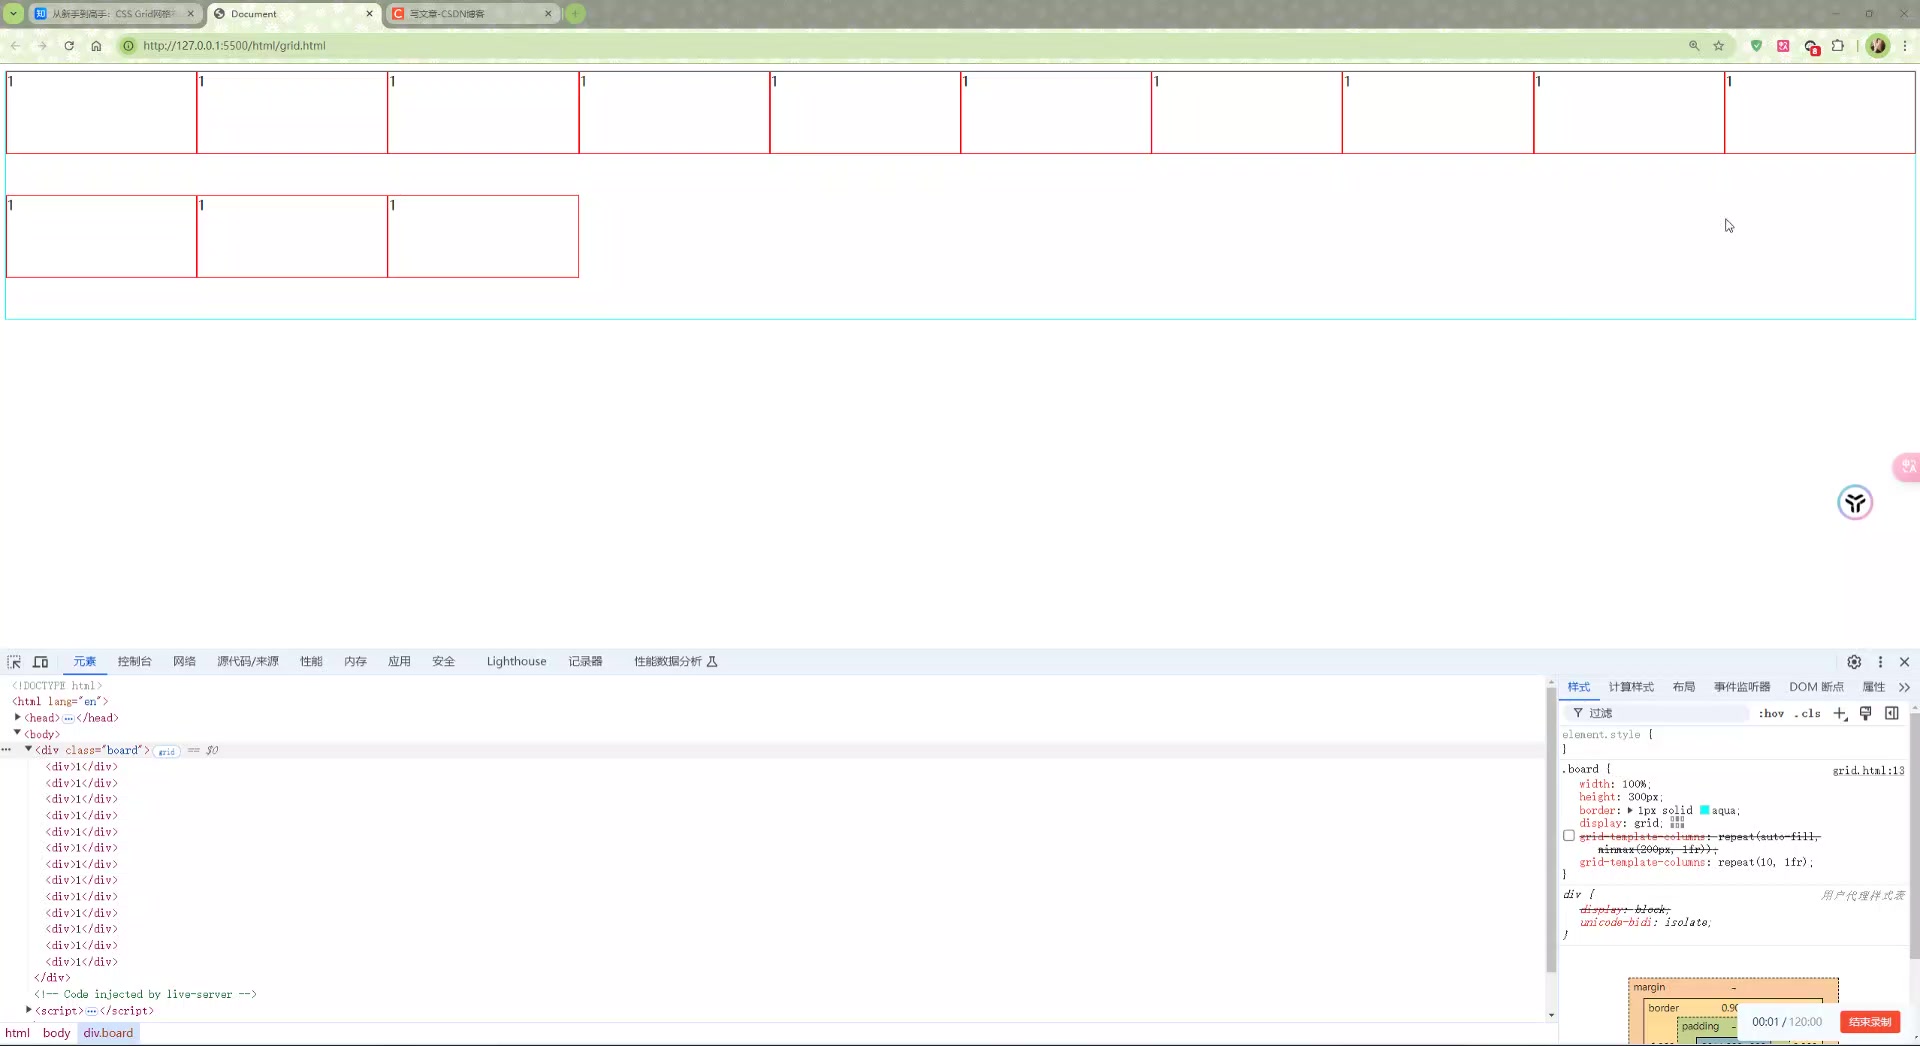
Task: Toggle the :hov element state panel
Action: [x=1771, y=713]
